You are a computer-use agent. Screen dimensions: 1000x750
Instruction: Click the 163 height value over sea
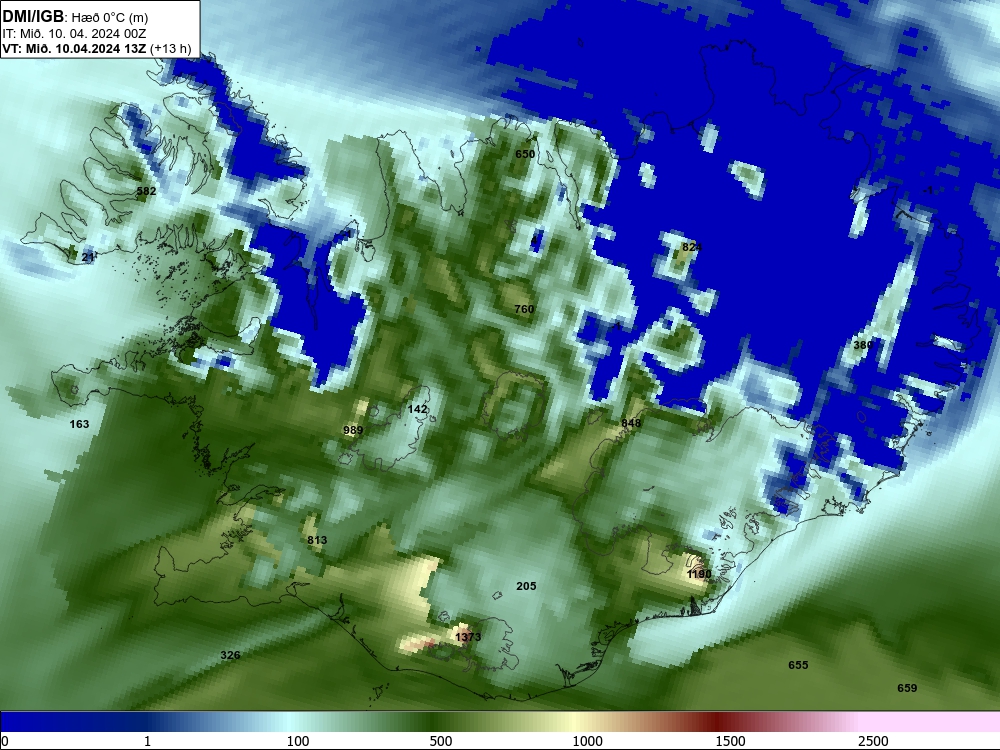[79, 423]
